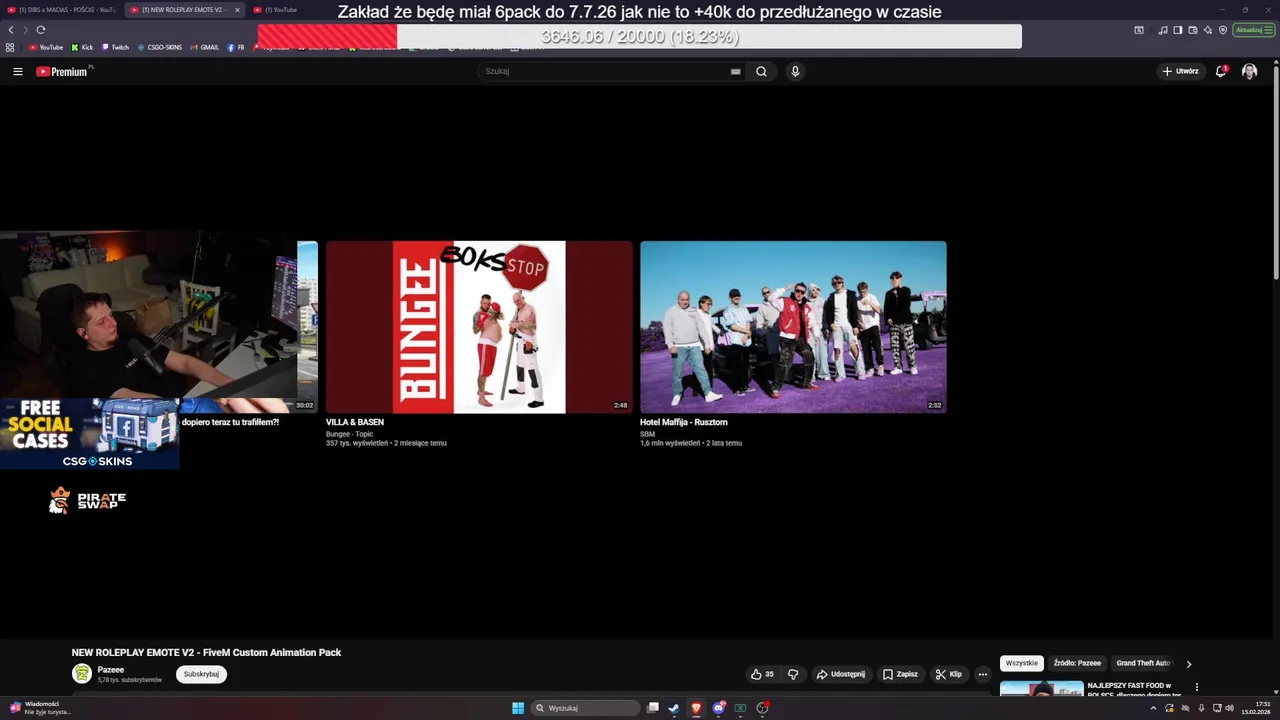Play Hotel Maffija - Rusztom thumbnail
The width and height of the screenshot is (1280, 720).
(x=793, y=327)
